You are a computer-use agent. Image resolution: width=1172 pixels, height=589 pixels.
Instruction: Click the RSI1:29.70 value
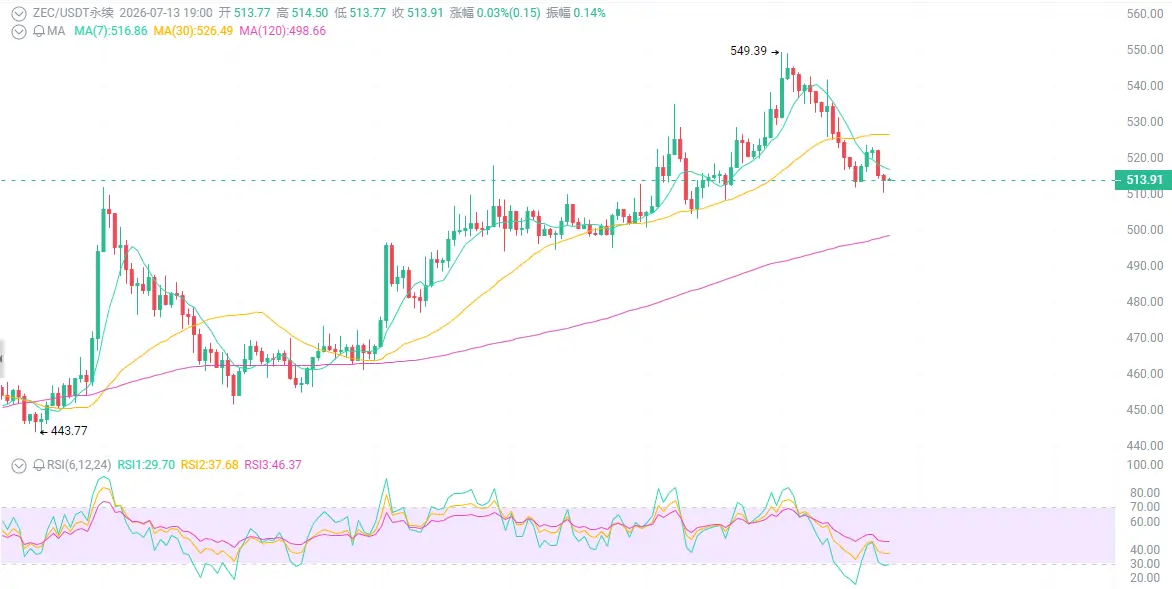tap(146, 465)
